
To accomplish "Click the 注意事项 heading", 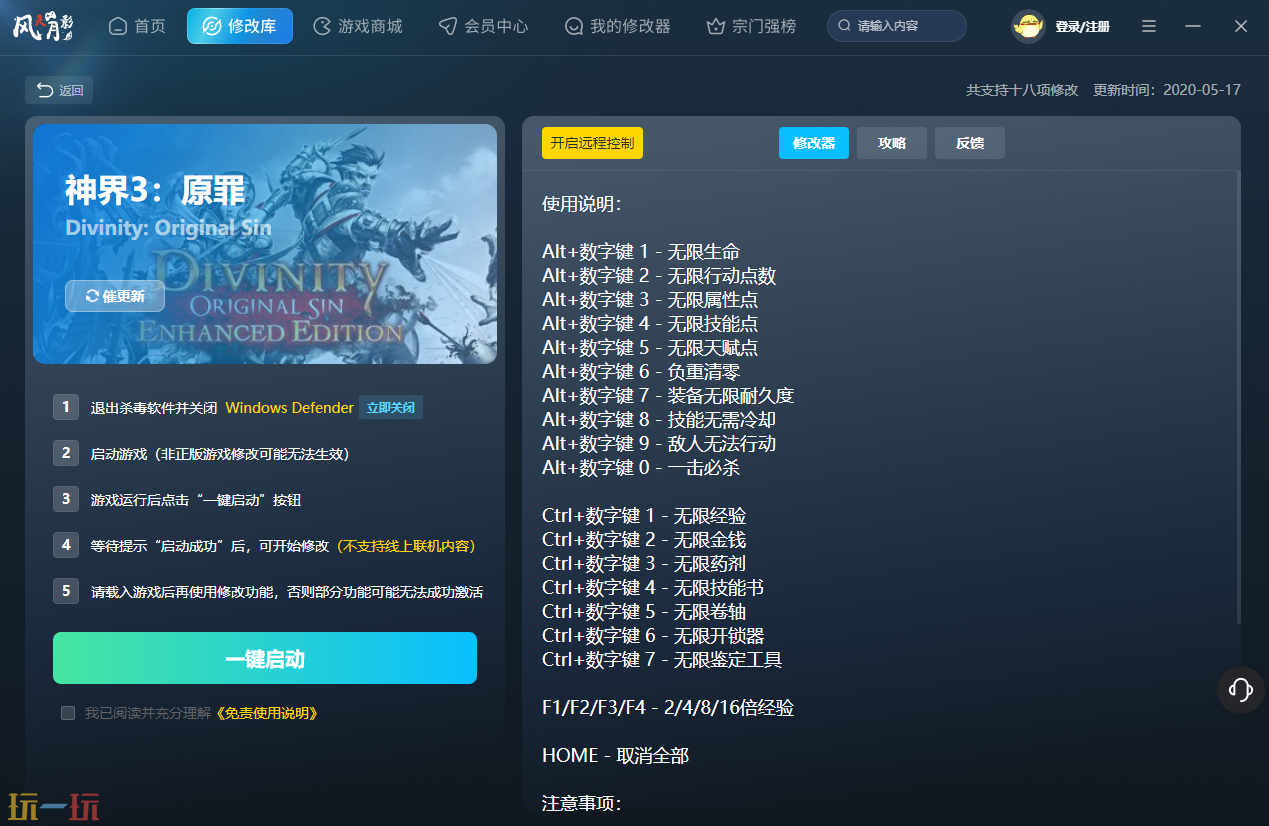I will point(582,804).
